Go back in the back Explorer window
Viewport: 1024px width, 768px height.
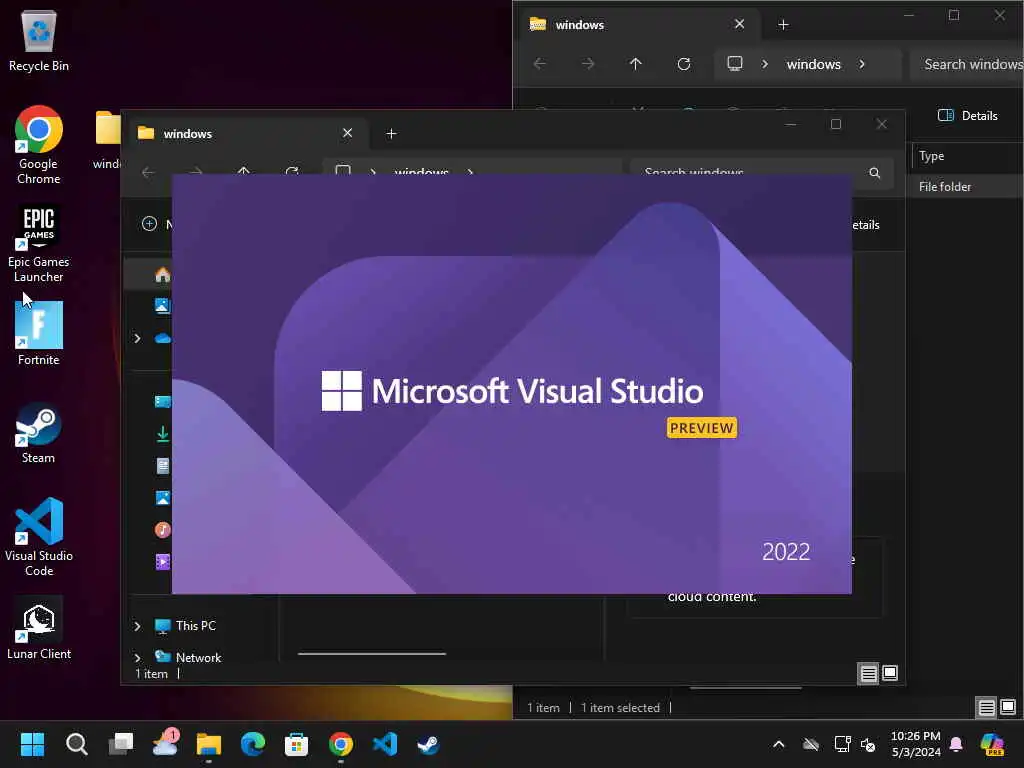540,63
